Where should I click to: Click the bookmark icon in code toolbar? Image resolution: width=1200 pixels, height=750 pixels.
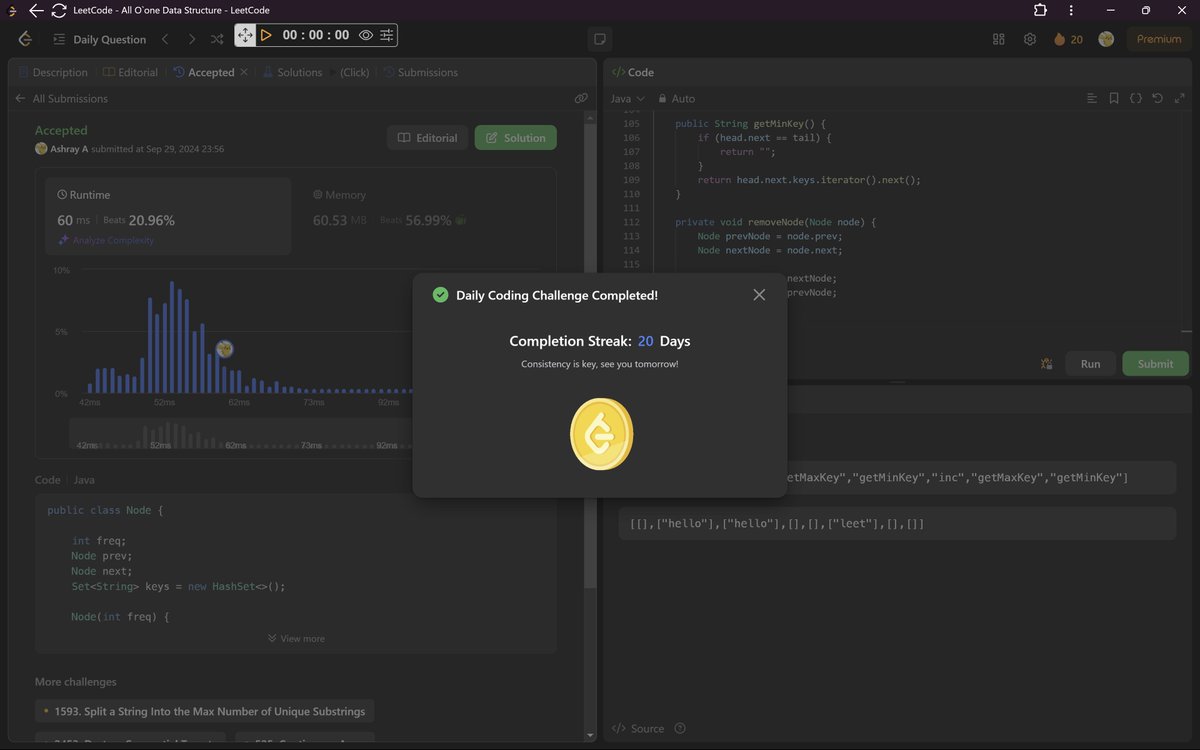pos(1114,99)
